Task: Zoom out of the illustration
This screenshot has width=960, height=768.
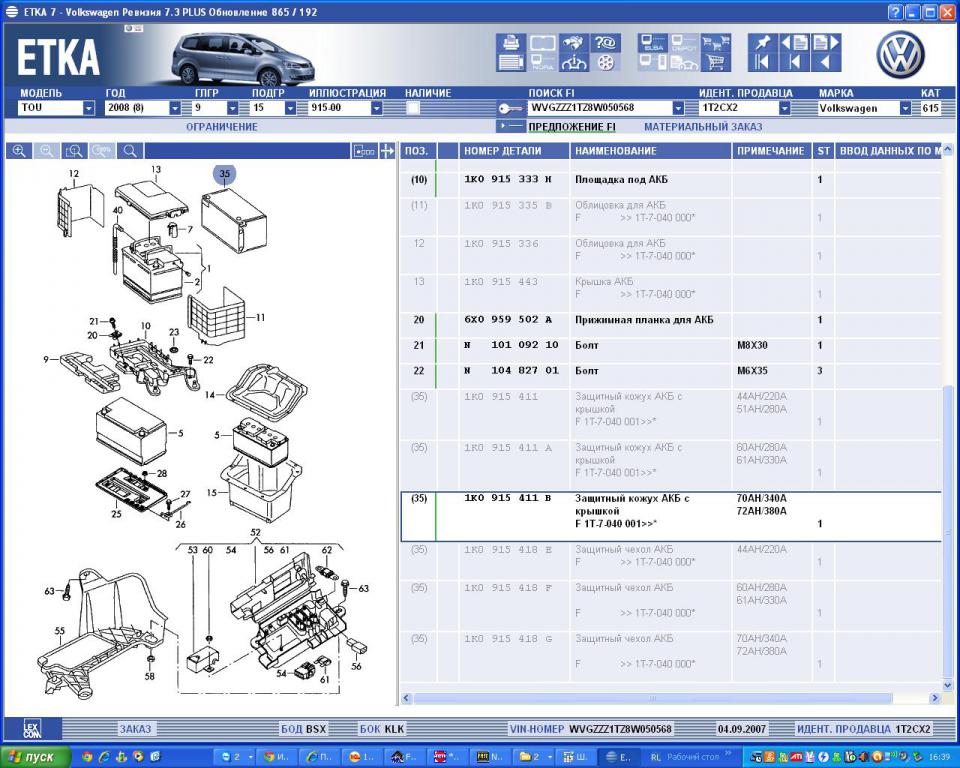Action: pos(47,151)
